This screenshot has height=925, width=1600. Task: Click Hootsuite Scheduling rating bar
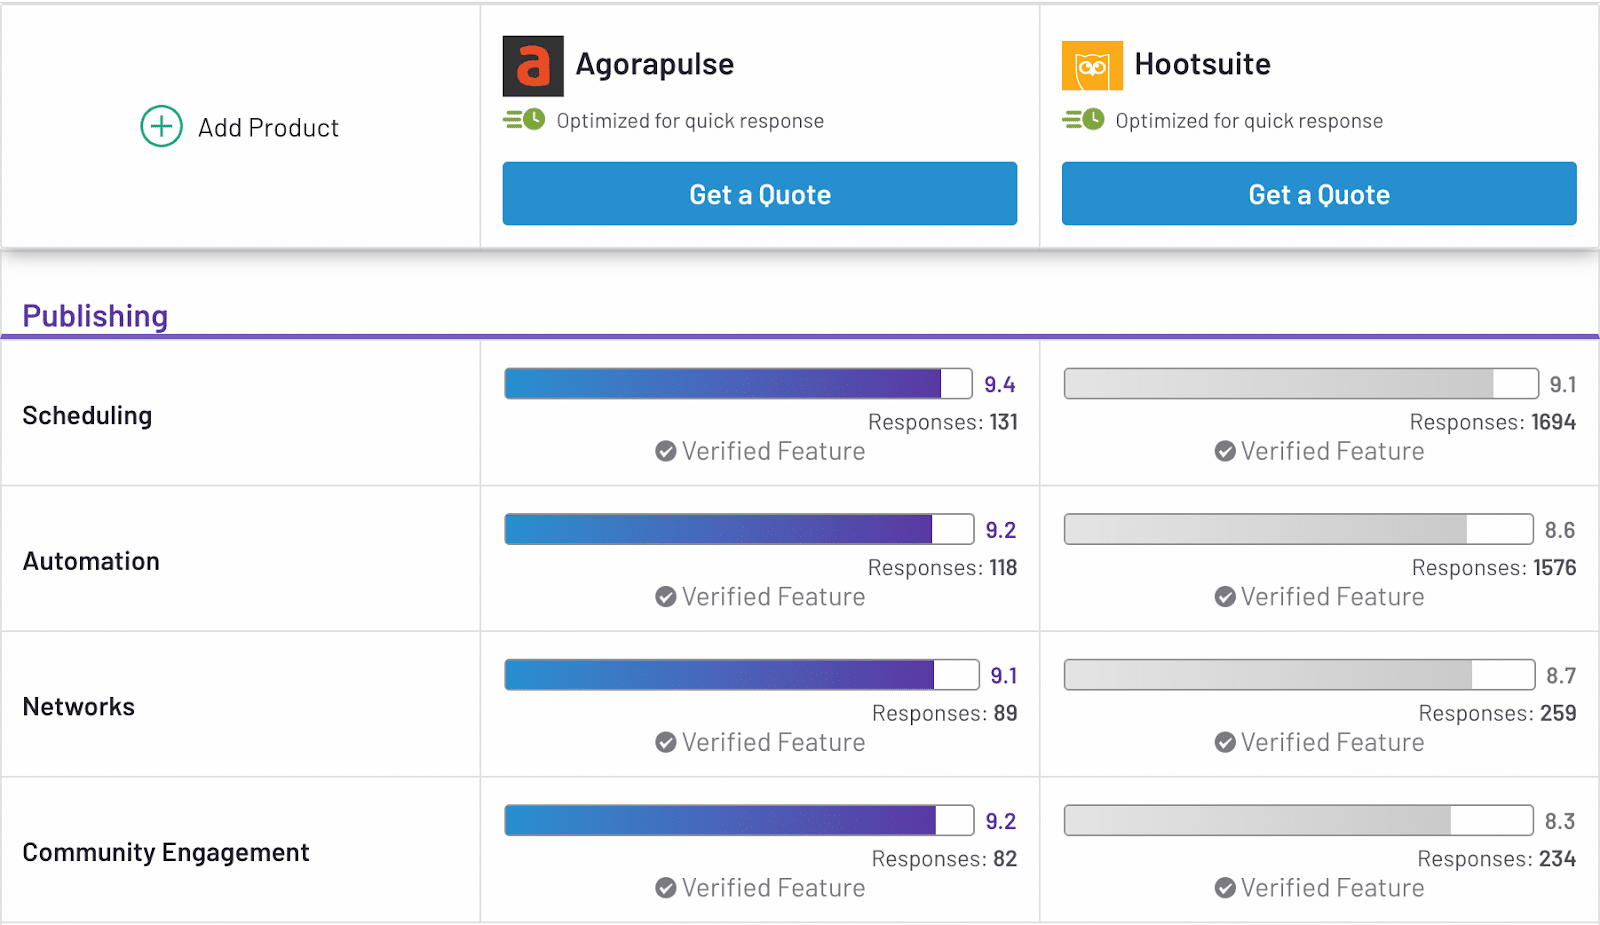(x=1301, y=384)
